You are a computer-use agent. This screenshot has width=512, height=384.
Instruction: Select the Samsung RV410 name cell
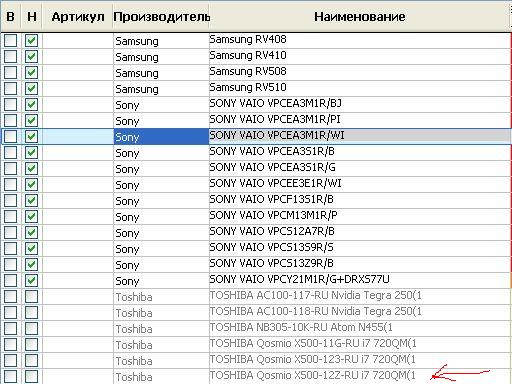360,57
